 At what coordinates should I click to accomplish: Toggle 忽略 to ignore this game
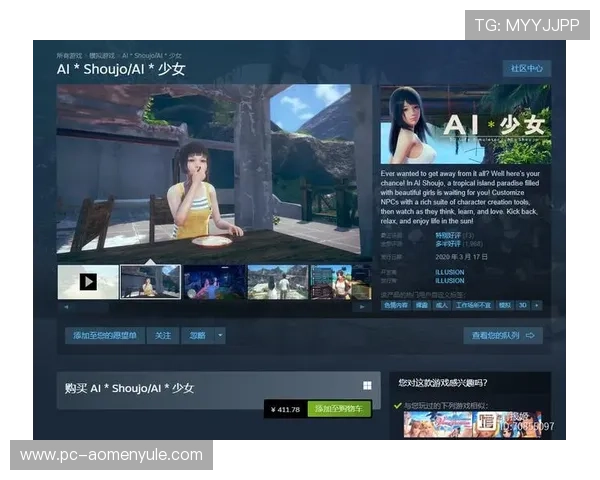(197, 335)
